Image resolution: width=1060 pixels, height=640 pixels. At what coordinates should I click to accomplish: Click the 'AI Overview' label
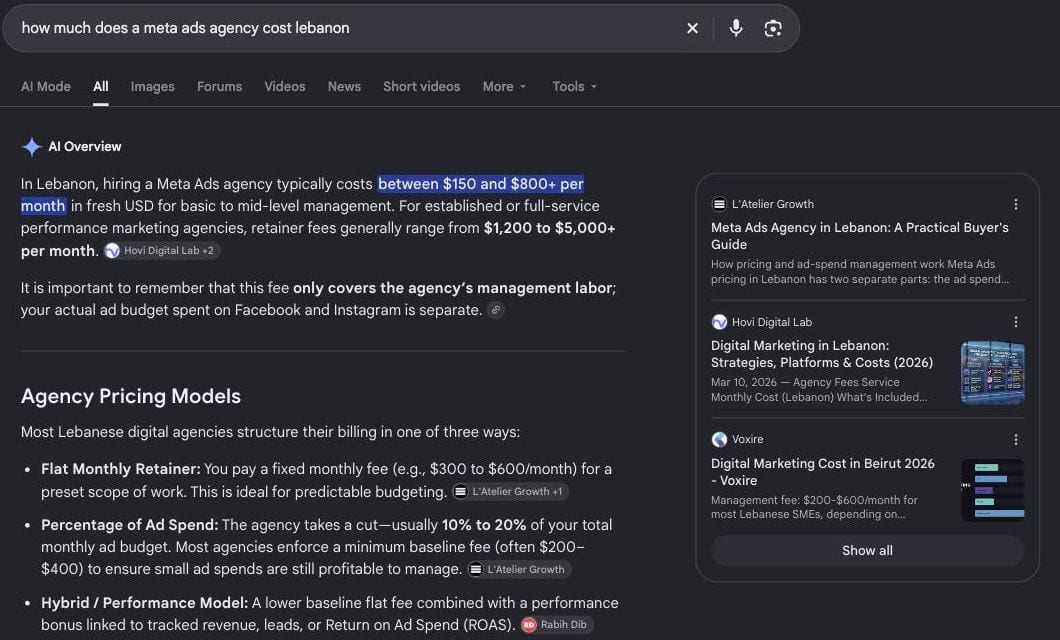pos(85,147)
